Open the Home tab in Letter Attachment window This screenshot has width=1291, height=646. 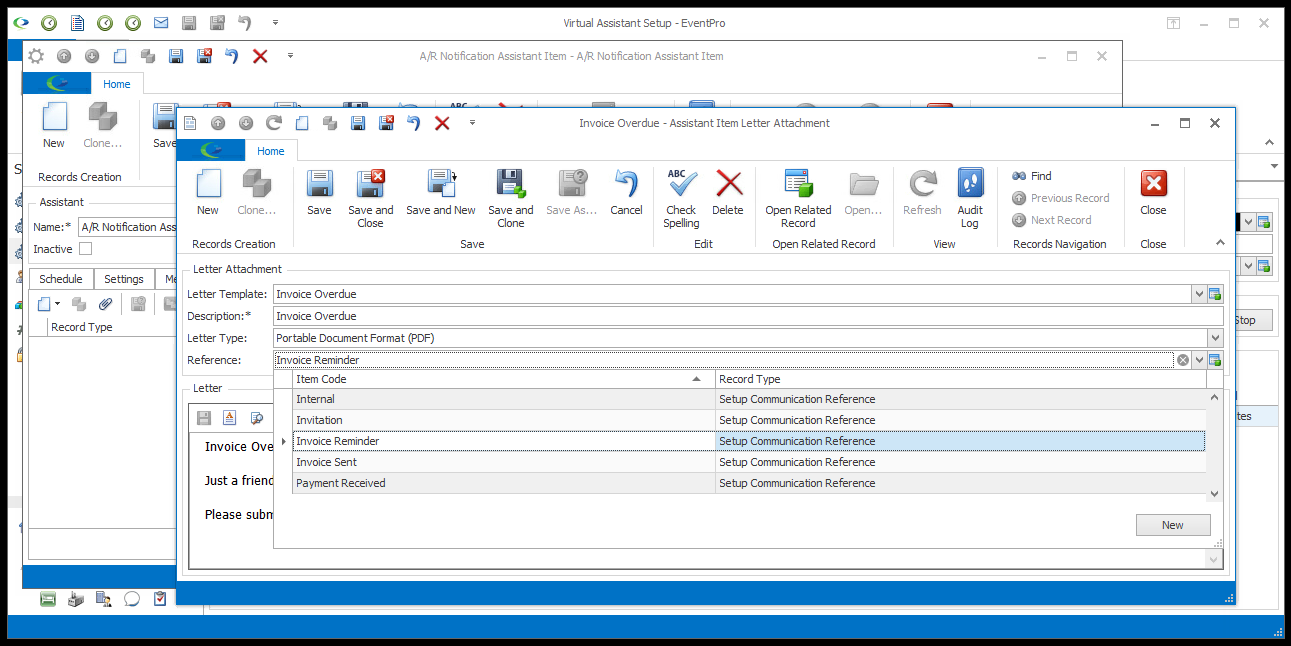[x=270, y=151]
